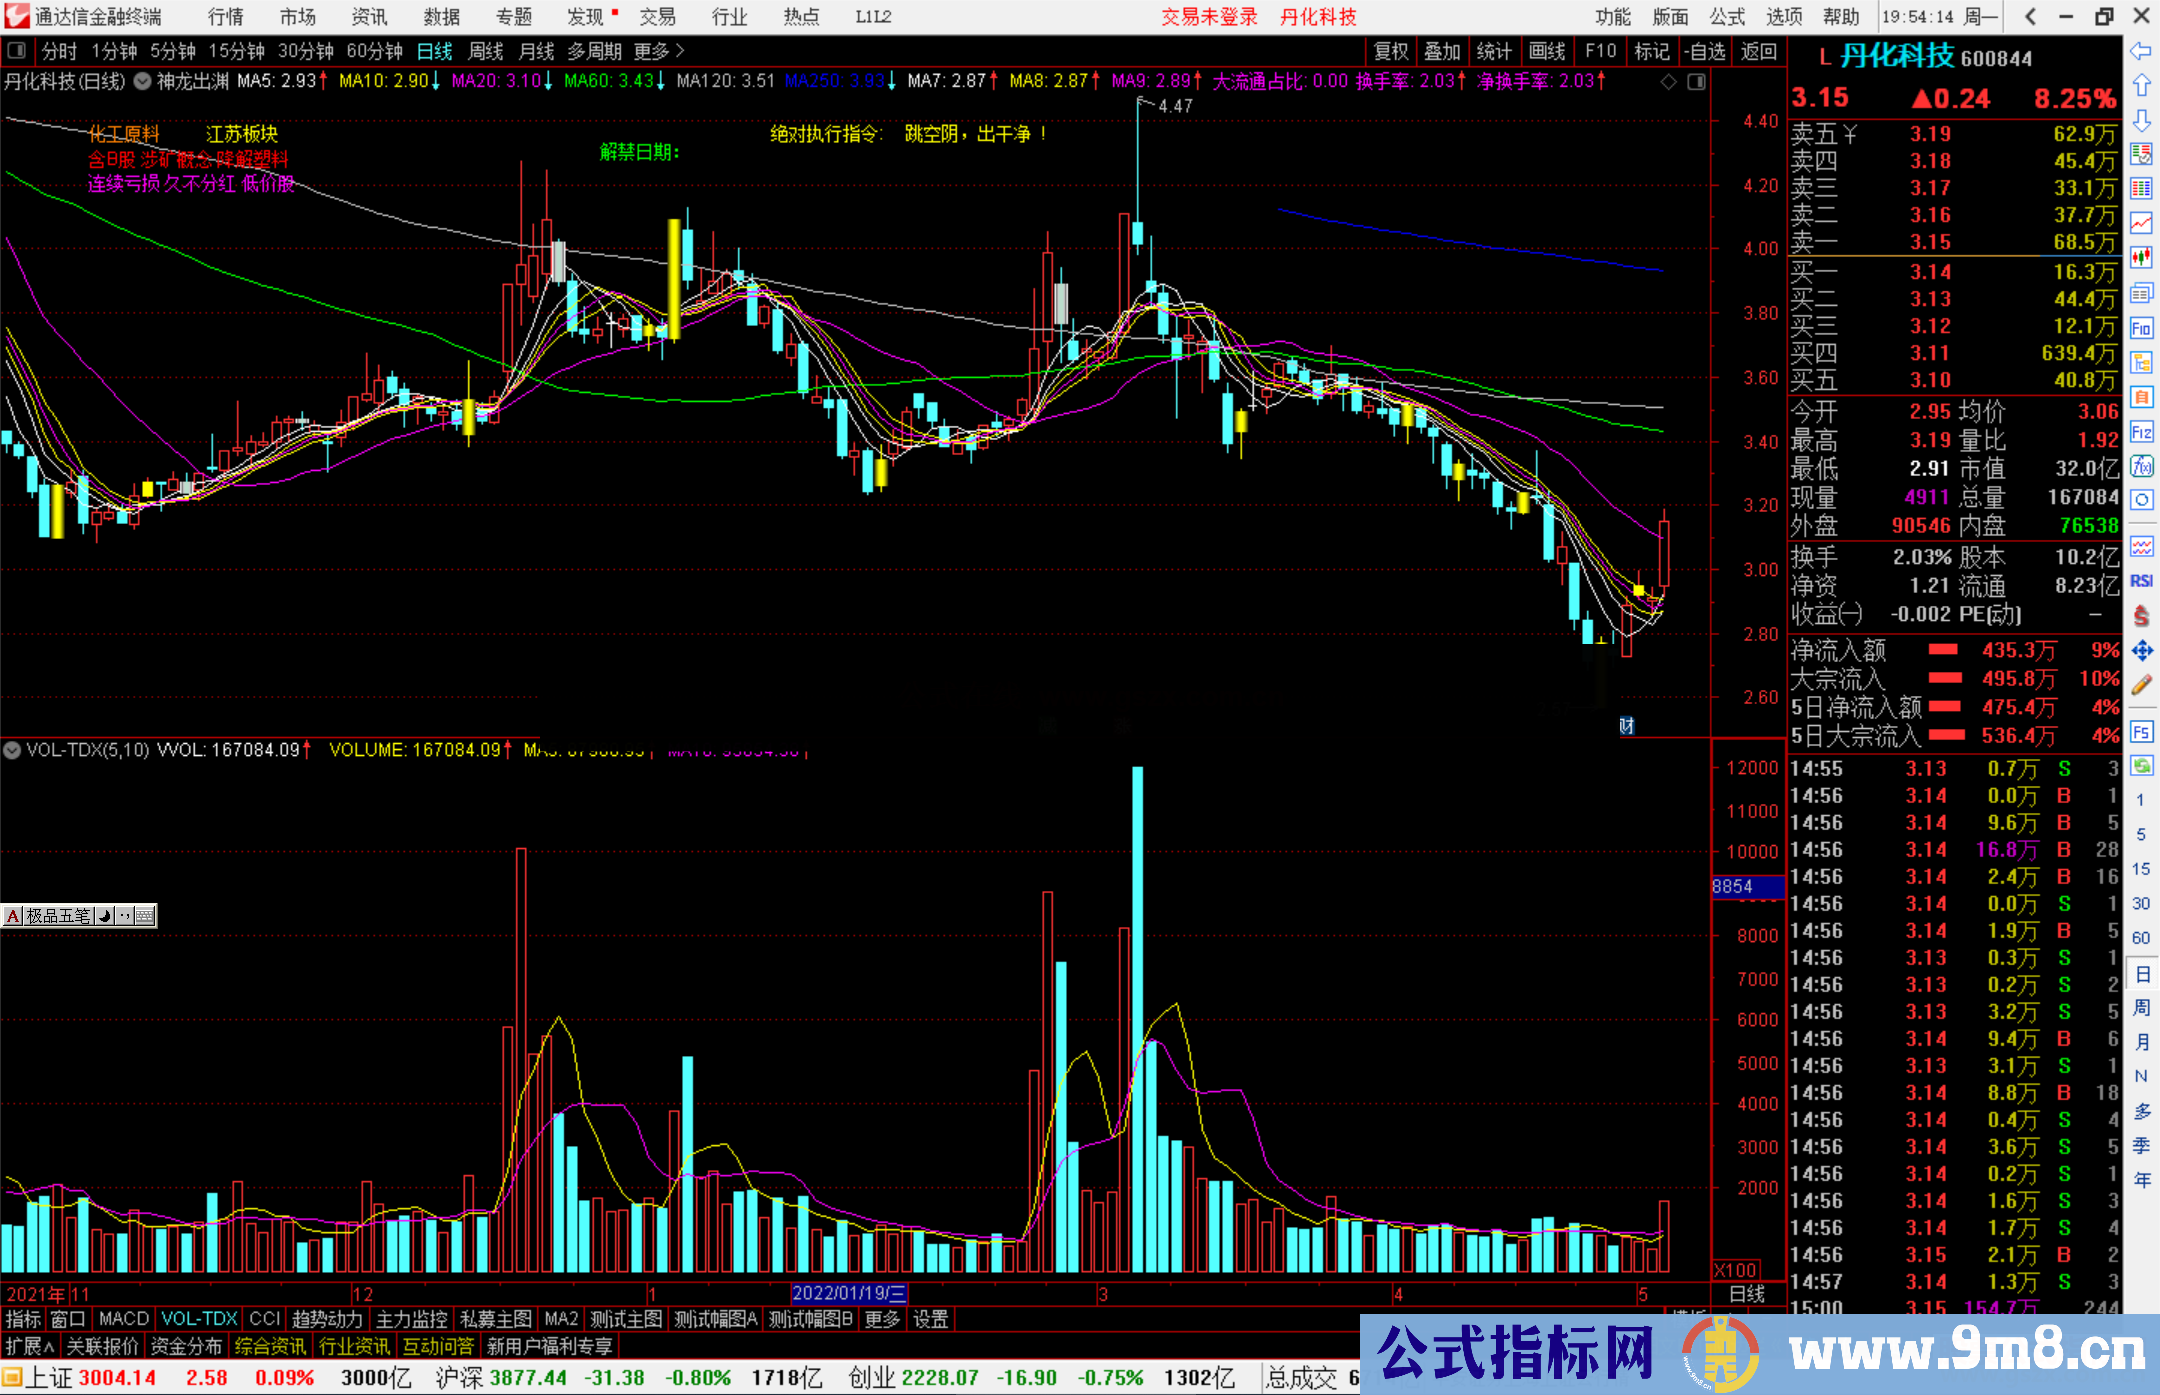
Task: Select the RSI indicator icon
Action: click(2141, 581)
